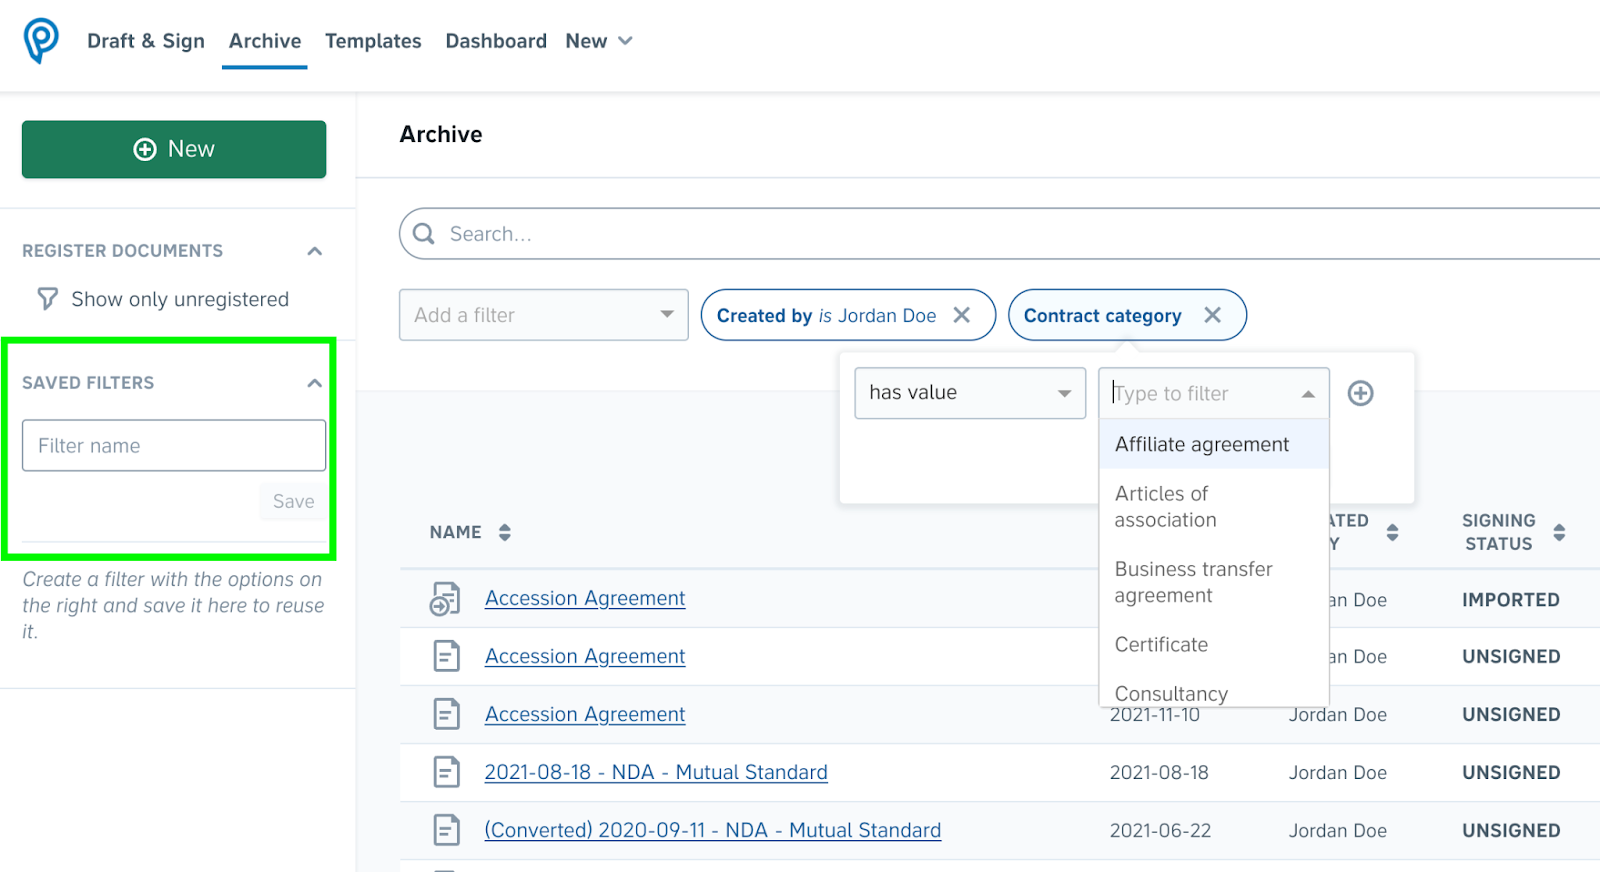
Task: Add another value with the plus circle icon
Action: click(x=1360, y=393)
